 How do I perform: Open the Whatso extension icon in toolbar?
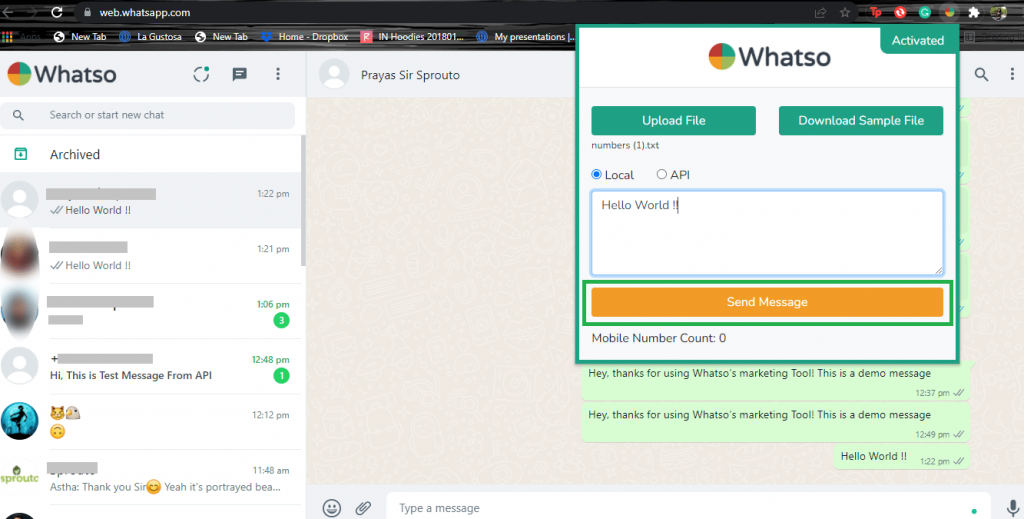pos(950,12)
